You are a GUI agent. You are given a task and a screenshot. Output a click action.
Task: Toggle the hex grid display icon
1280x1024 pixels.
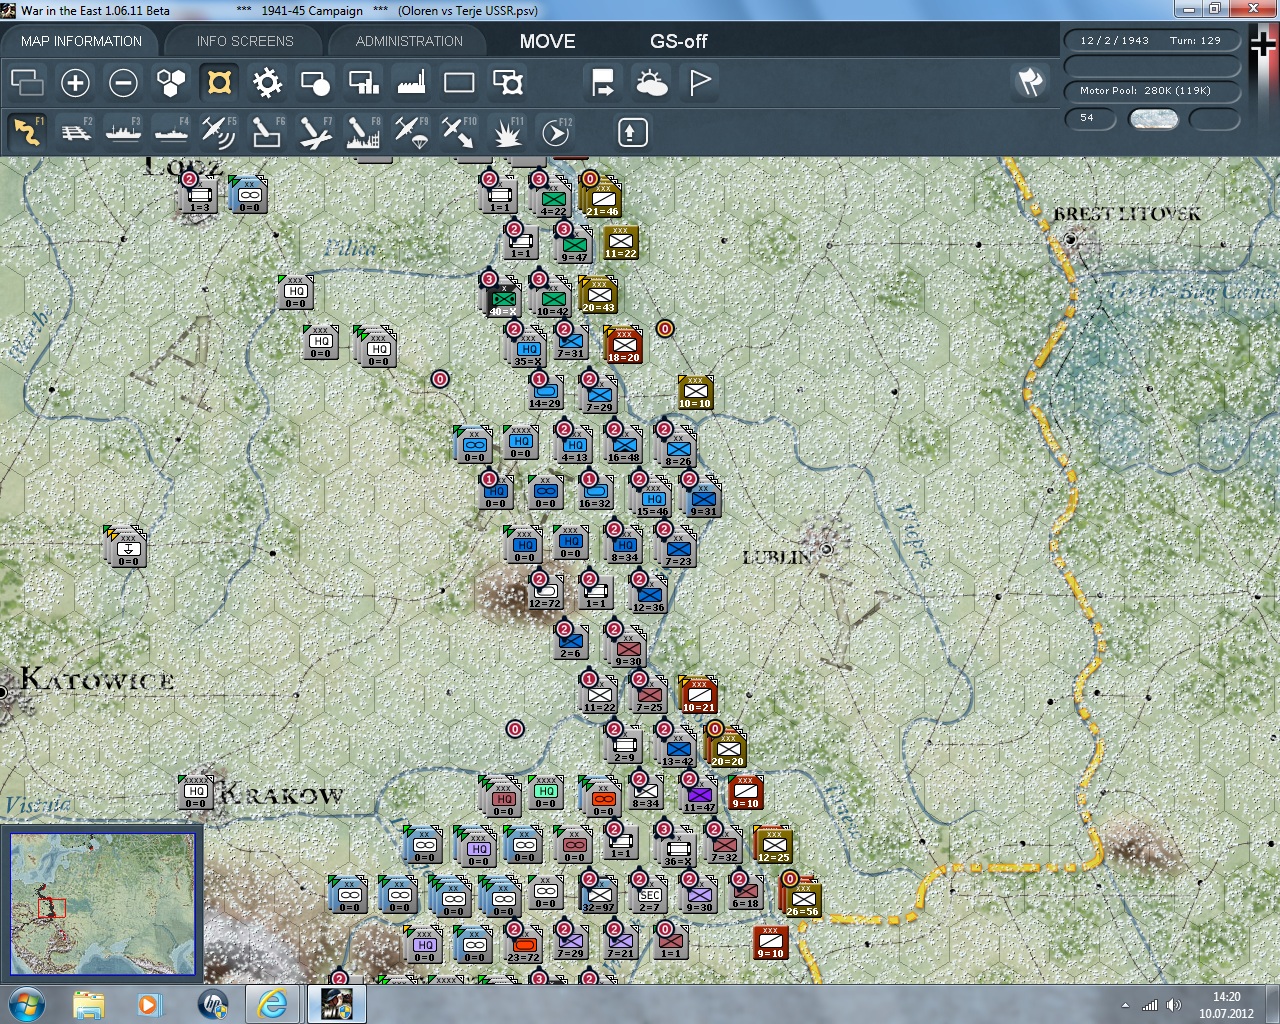(x=171, y=83)
